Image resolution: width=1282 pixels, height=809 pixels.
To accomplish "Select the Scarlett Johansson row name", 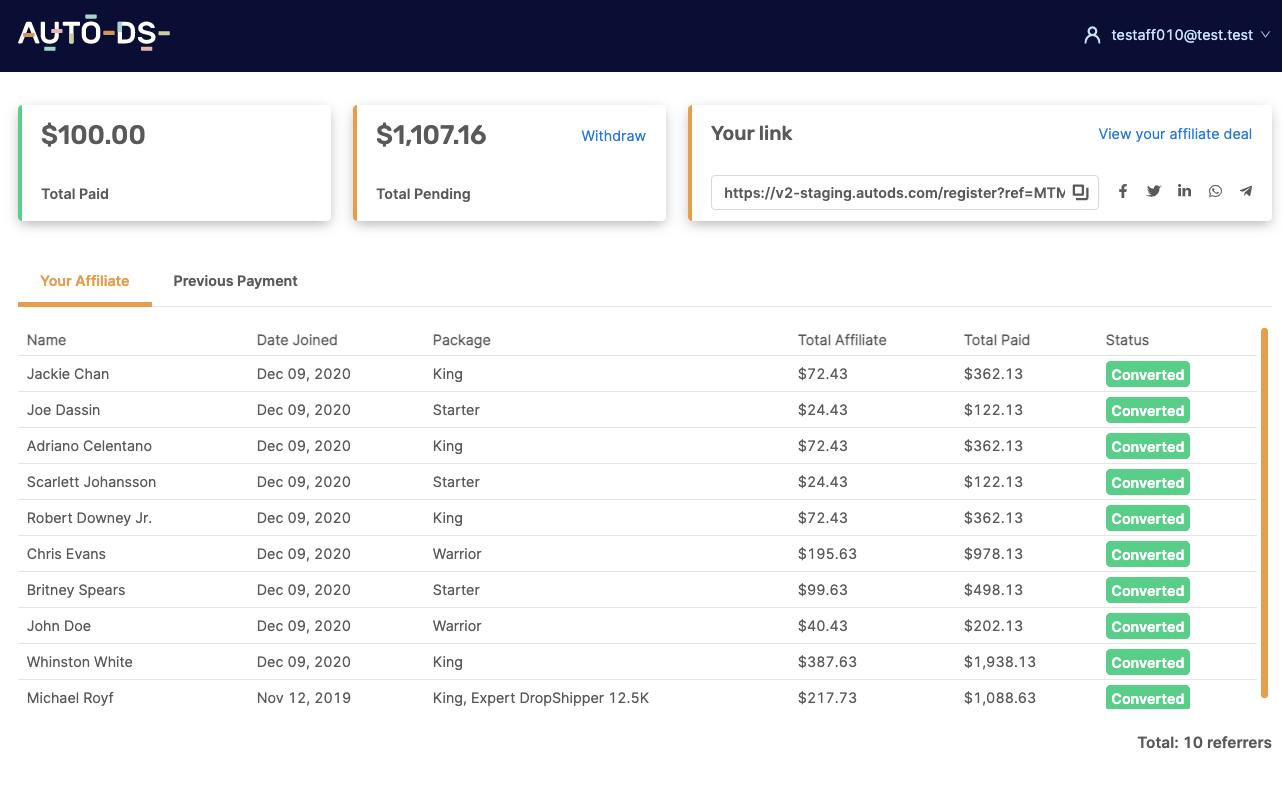I will click(x=92, y=482).
